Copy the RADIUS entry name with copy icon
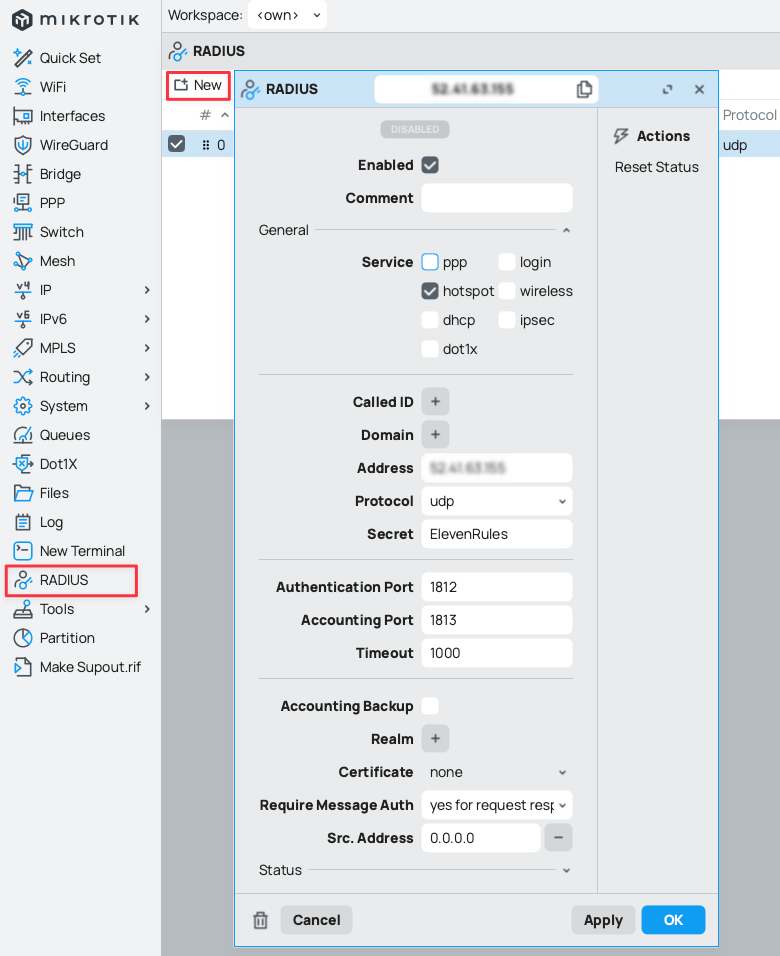This screenshot has width=780, height=956. (584, 89)
